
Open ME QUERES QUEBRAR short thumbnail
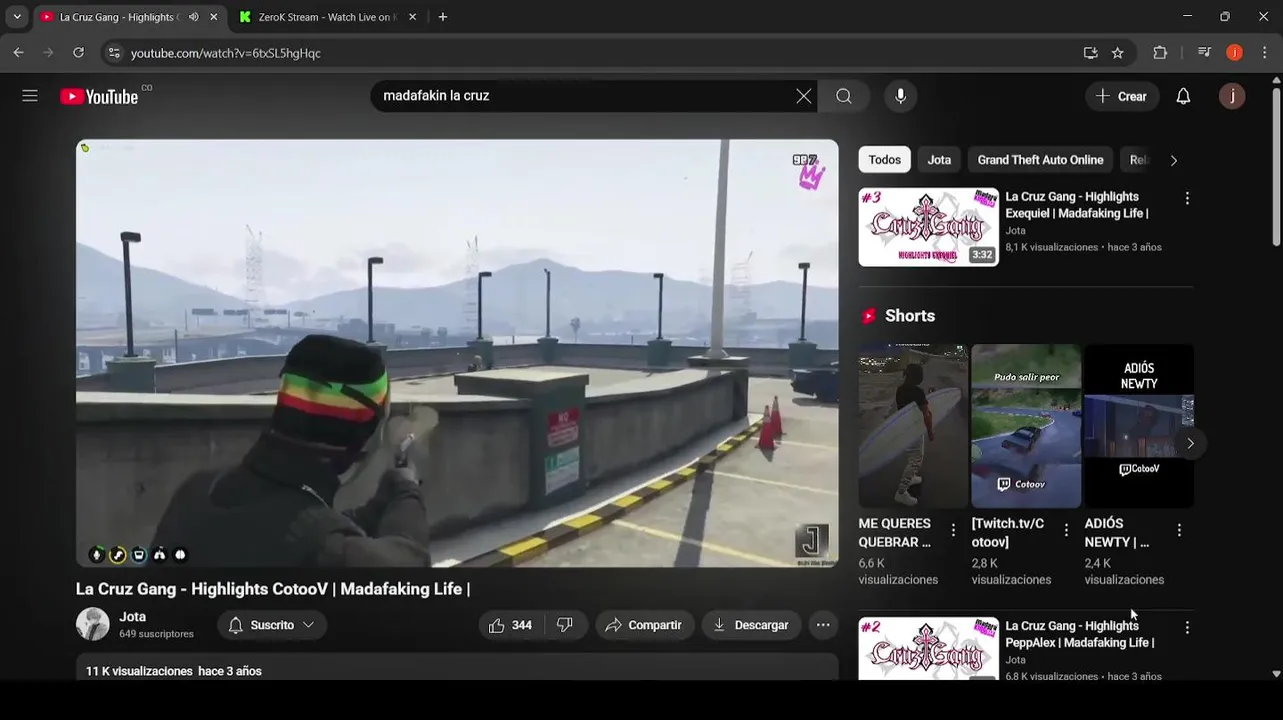click(913, 426)
